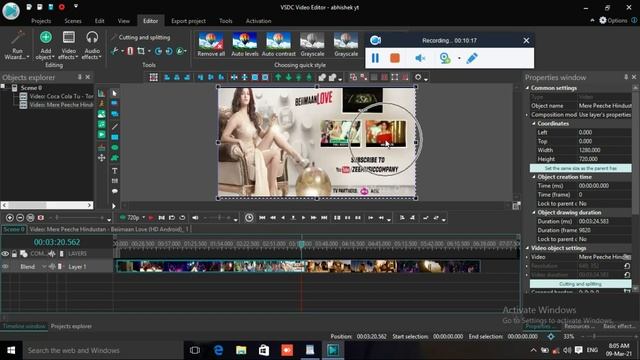
Task: Click the Add object button
Action: (46, 45)
